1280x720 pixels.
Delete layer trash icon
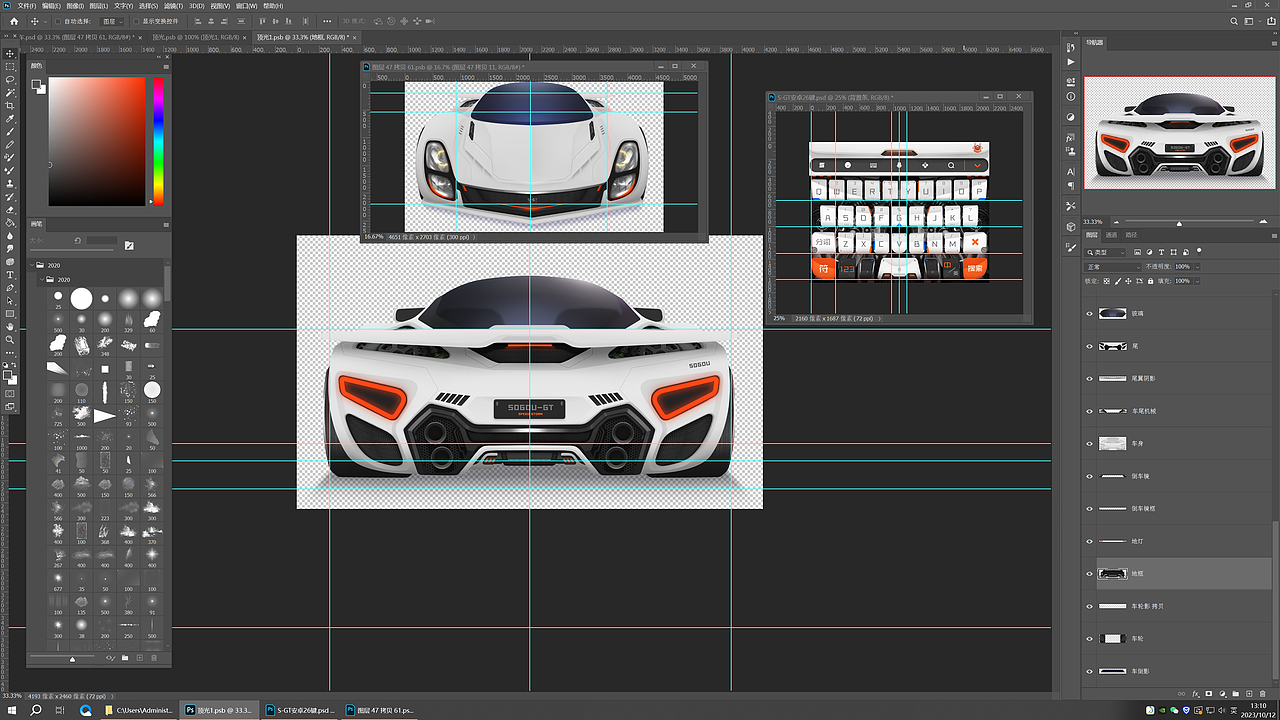[1262, 693]
